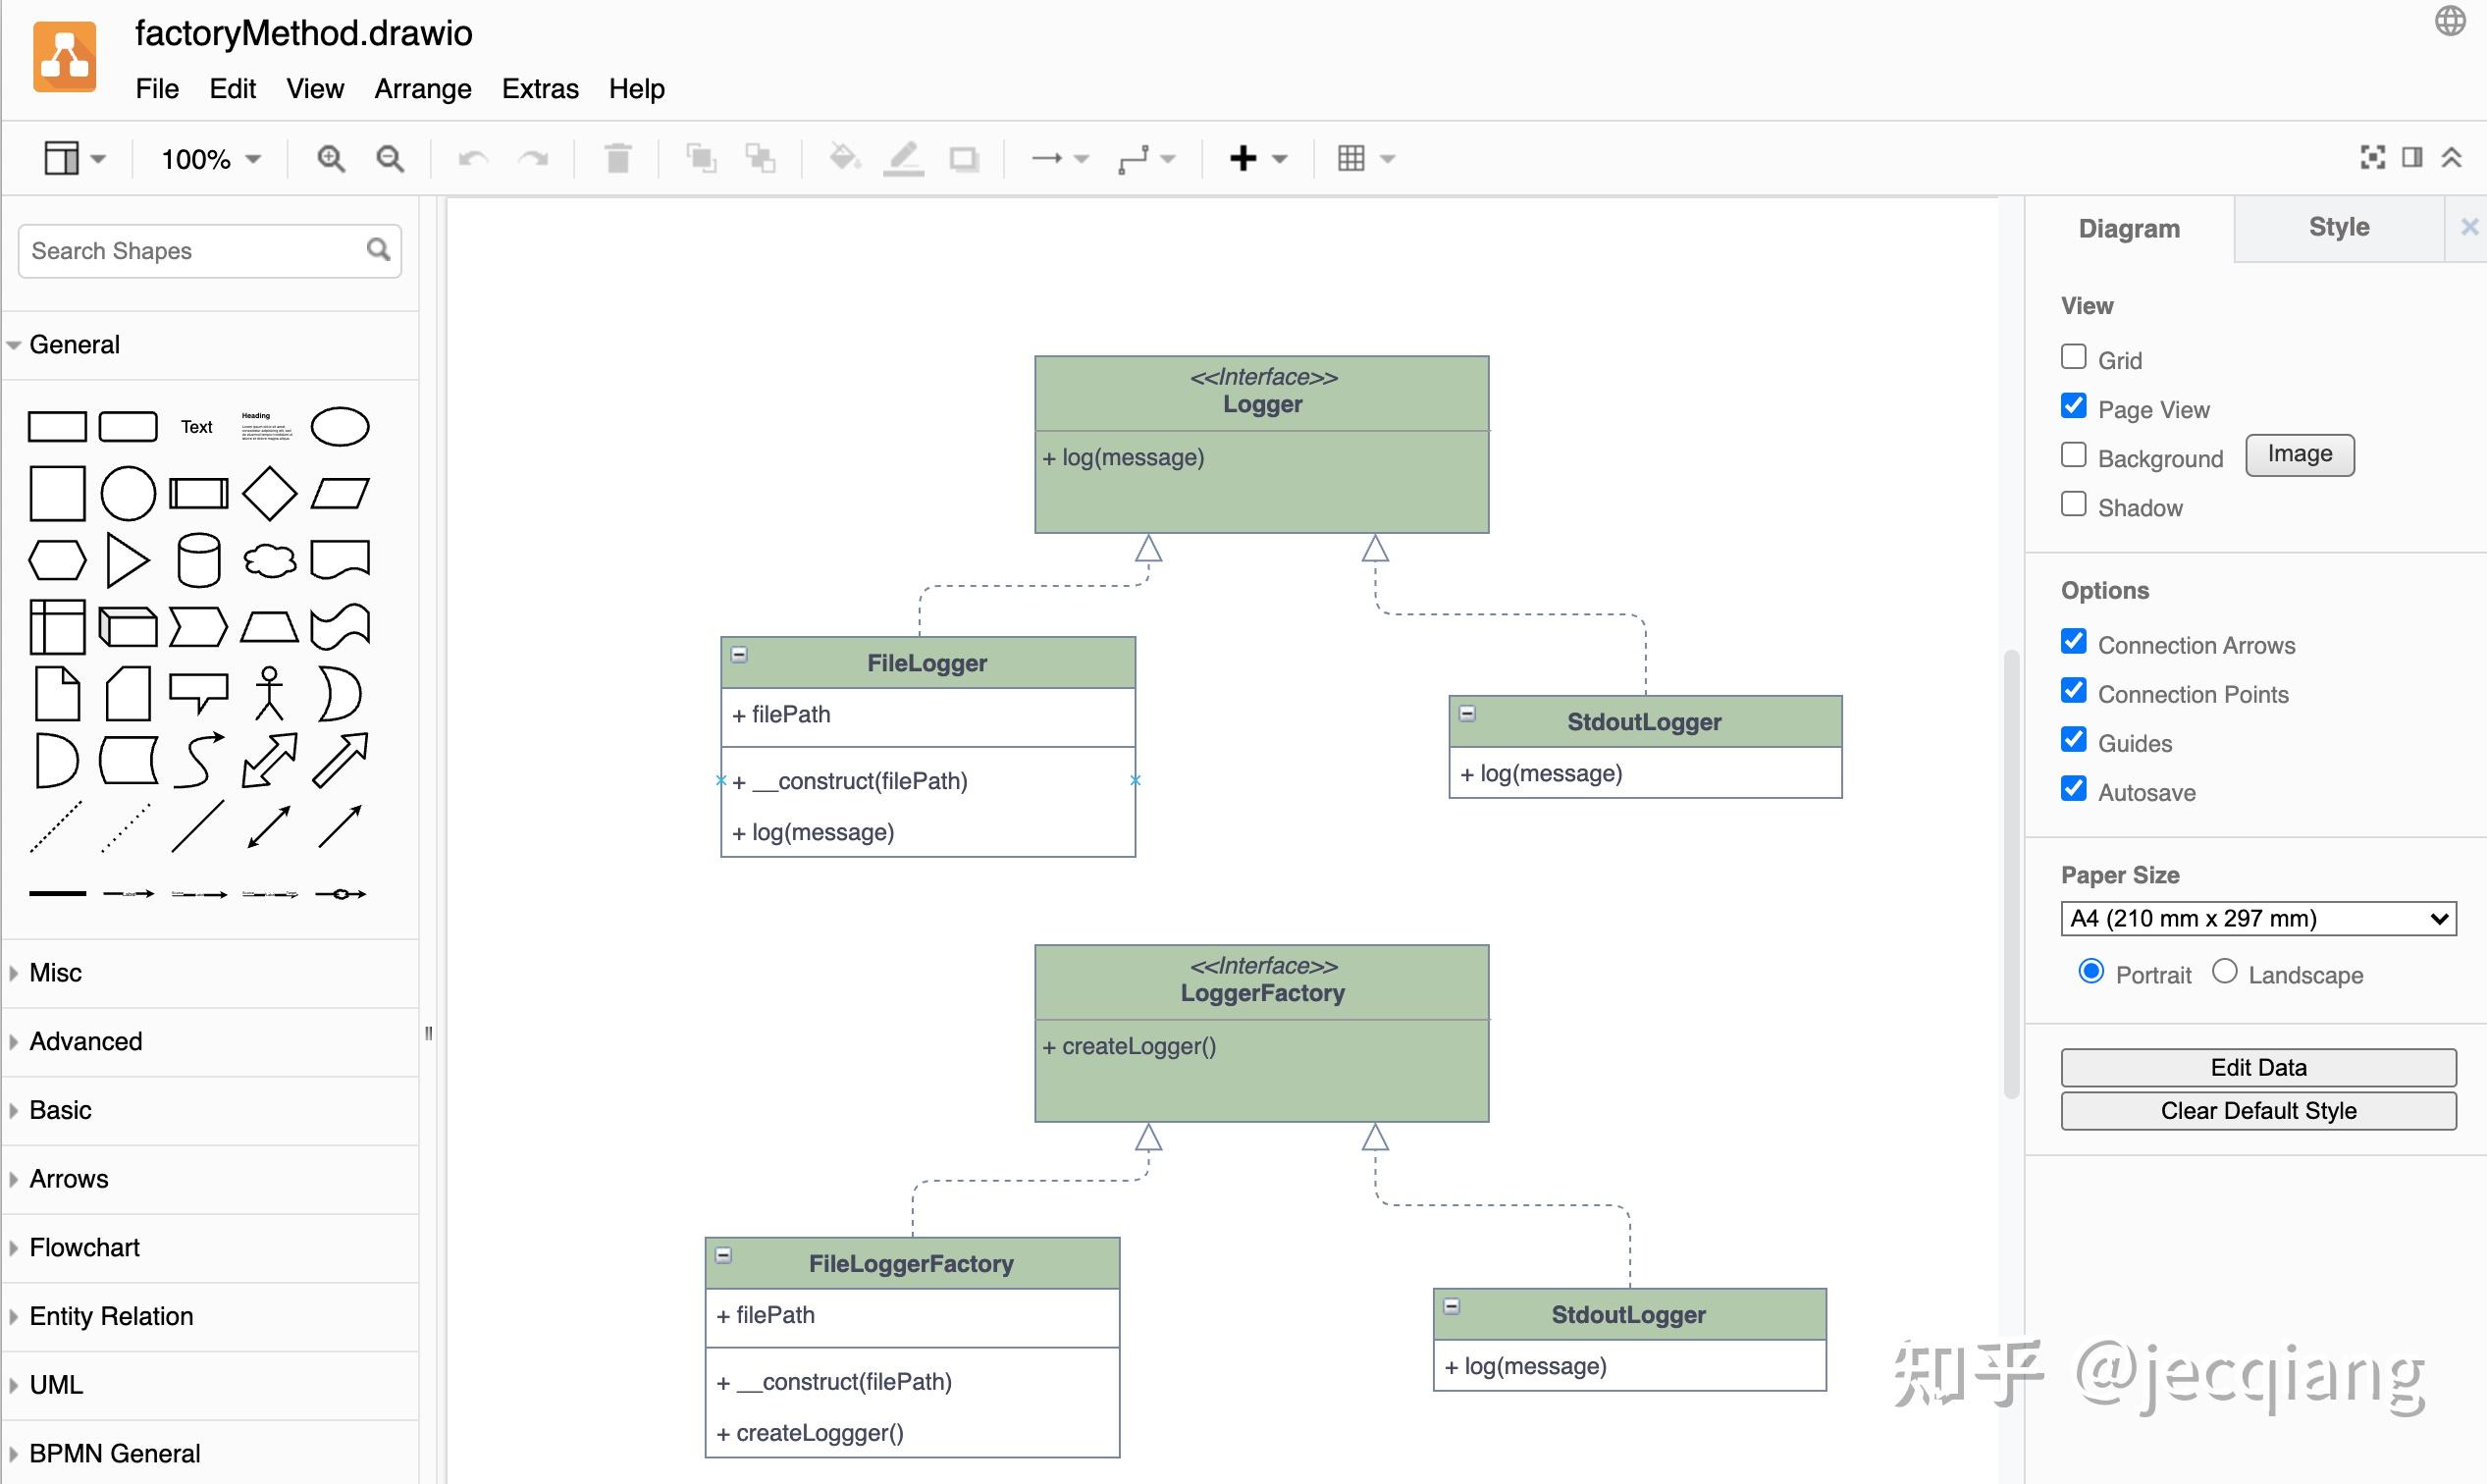Toggle fullscreen mode icon
Screen dimensions: 2487x1484
2372,157
